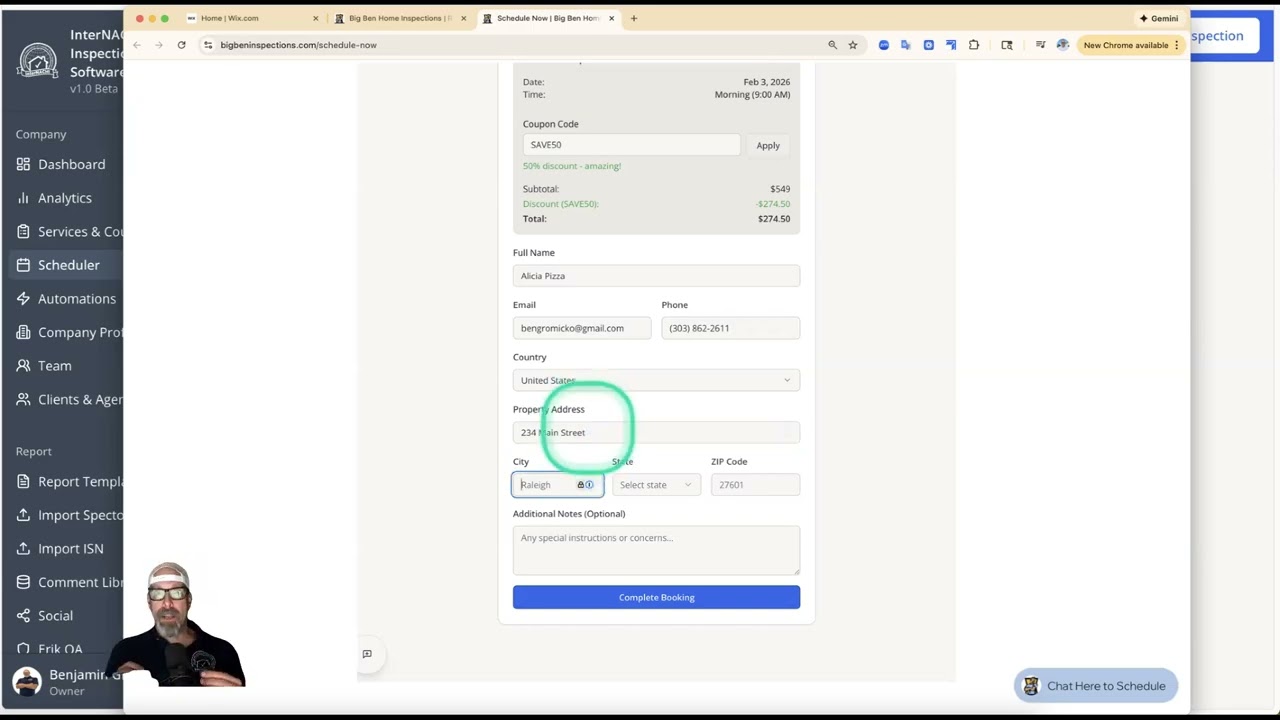
Task: Click the Scheduler calendar icon
Action: pyautogui.click(x=23, y=265)
